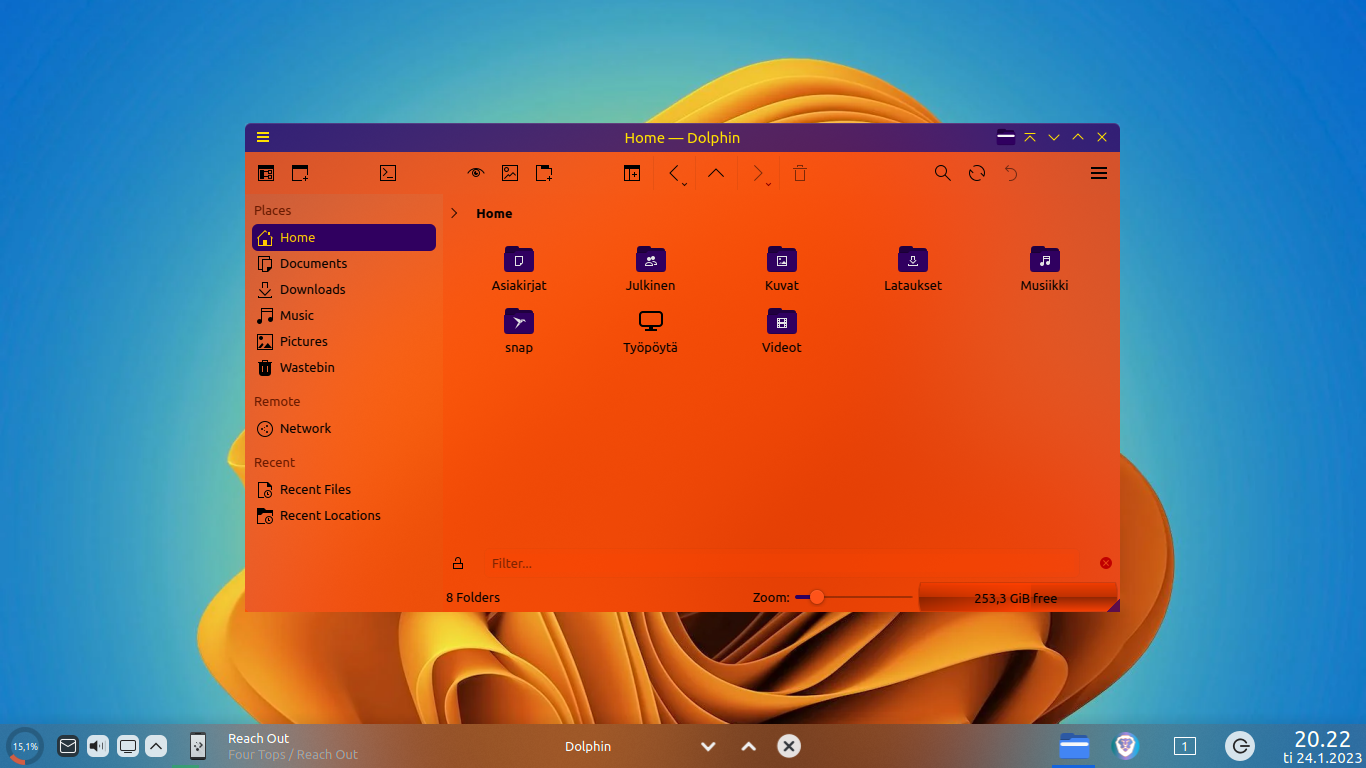The width and height of the screenshot is (1366, 768).
Task: Click the 8 Folders status text
Action: [473, 598]
